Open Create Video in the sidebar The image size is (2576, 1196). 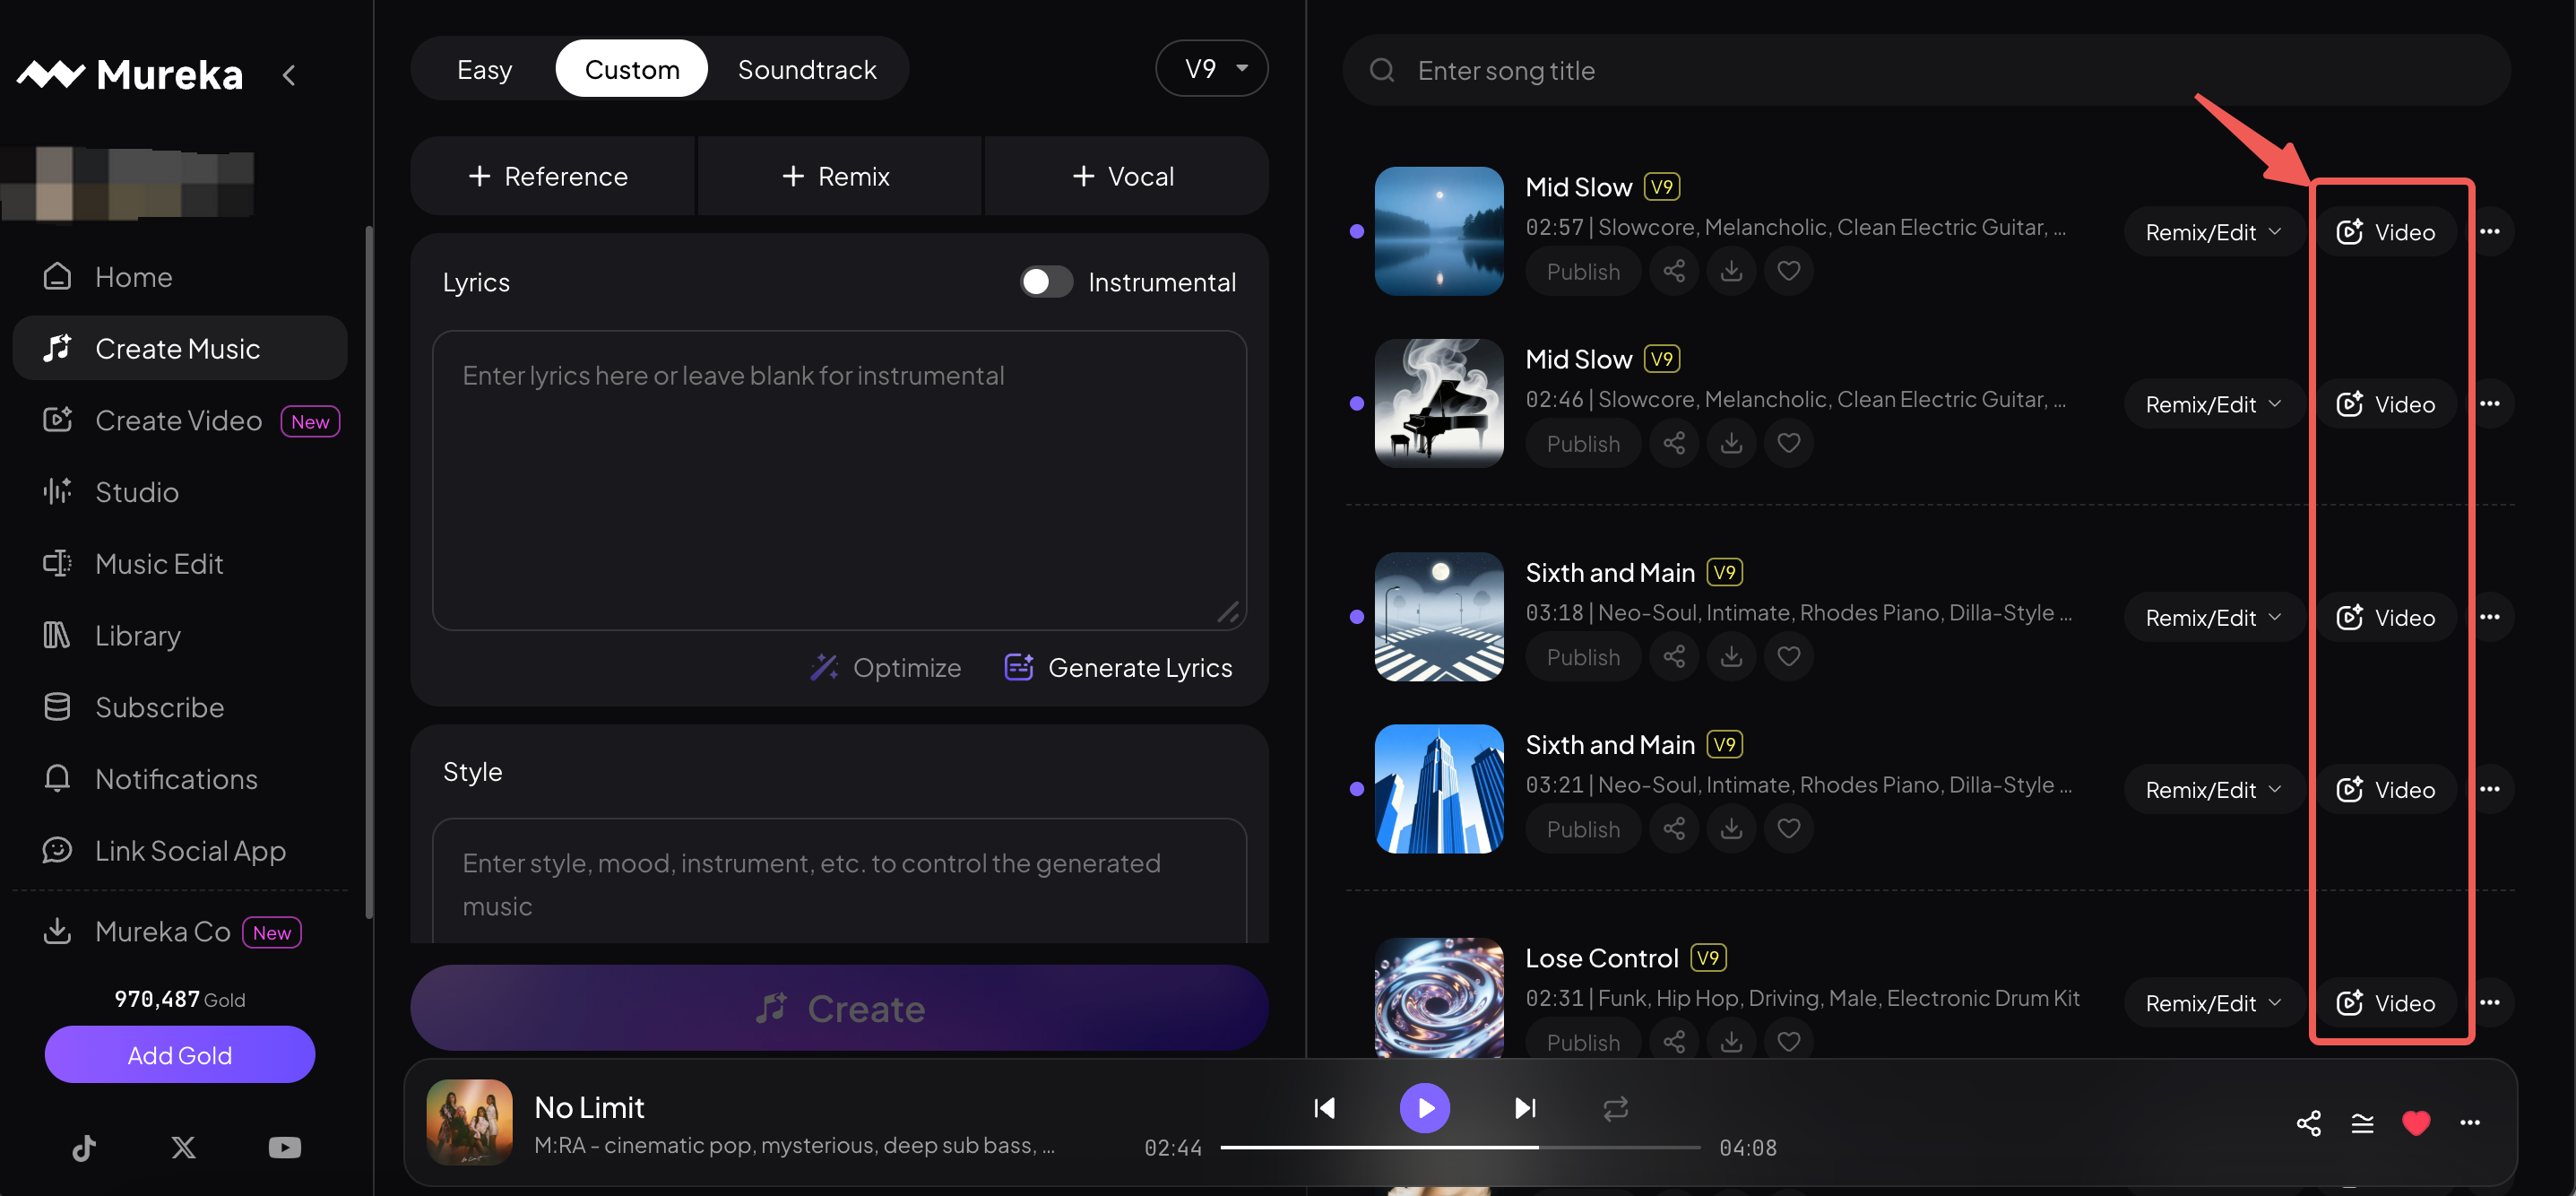(x=180, y=420)
